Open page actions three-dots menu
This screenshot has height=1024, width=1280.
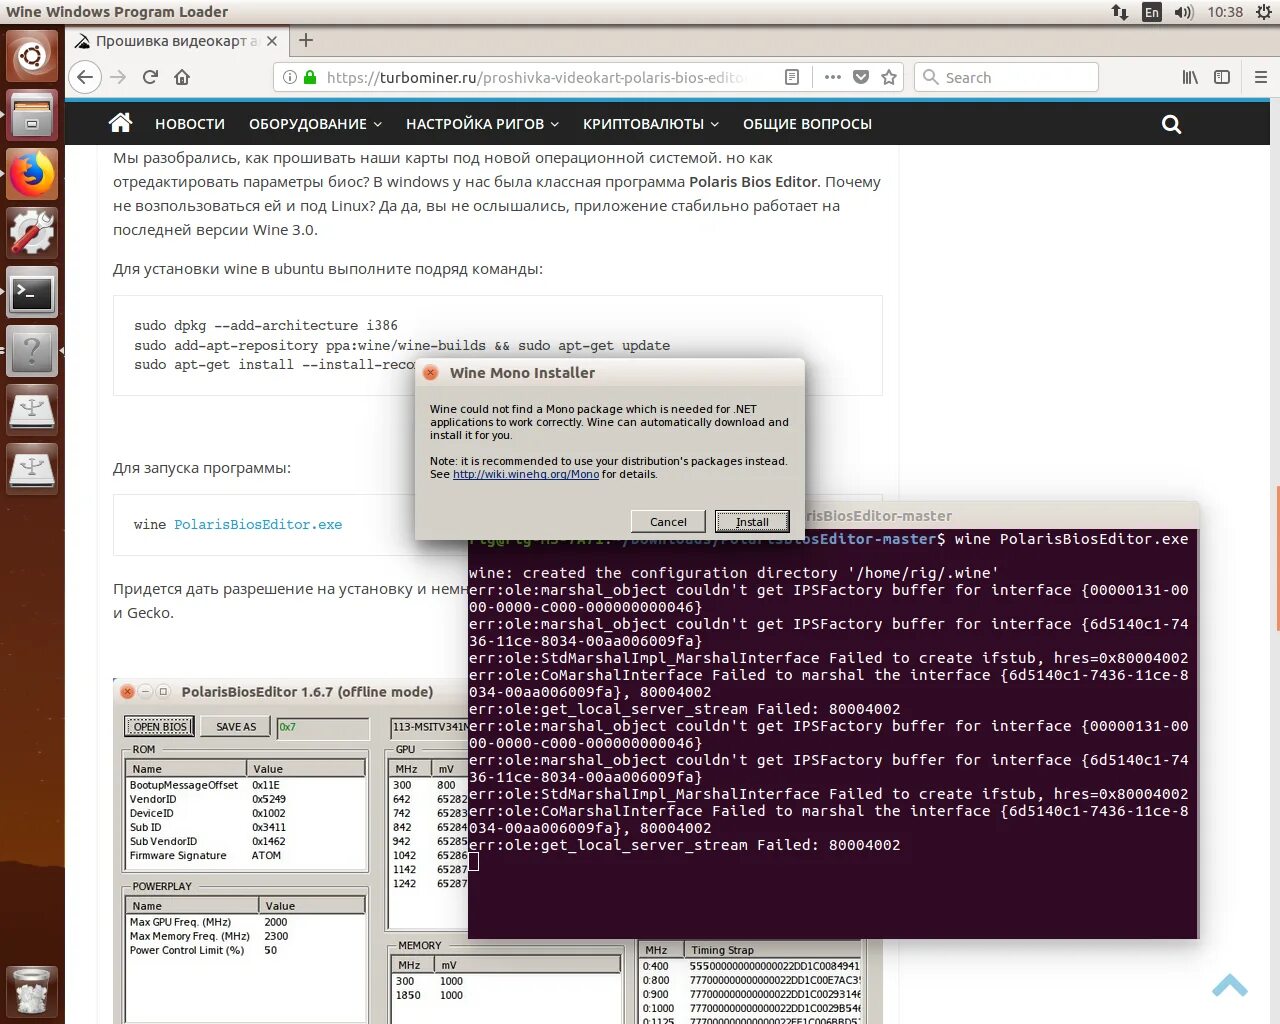(832, 77)
